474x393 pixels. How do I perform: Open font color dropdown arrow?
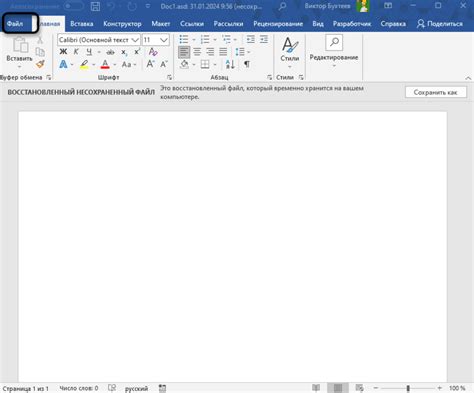115,65
